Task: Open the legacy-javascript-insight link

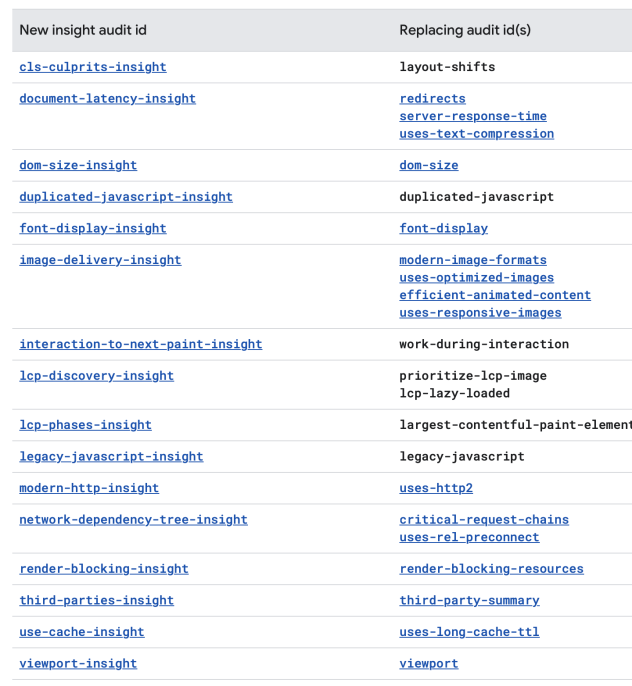Action: tap(111, 457)
